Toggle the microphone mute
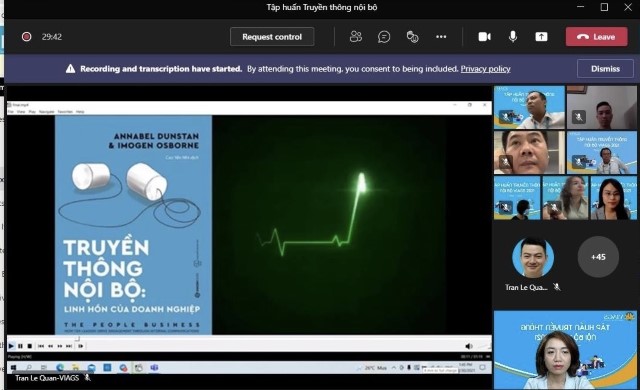 (x=513, y=37)
